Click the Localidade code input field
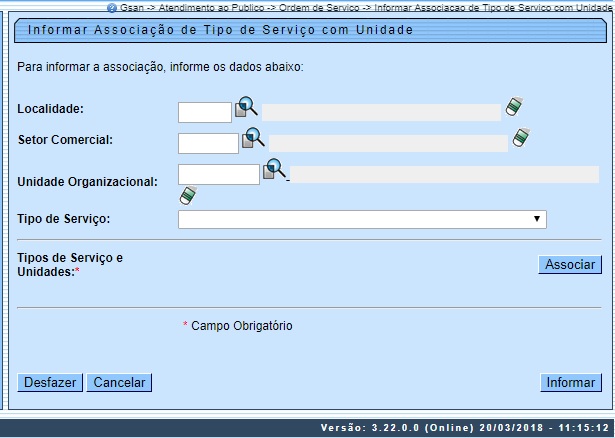Image resolution: width=615 pixels, height=438 pixels. 205,112
